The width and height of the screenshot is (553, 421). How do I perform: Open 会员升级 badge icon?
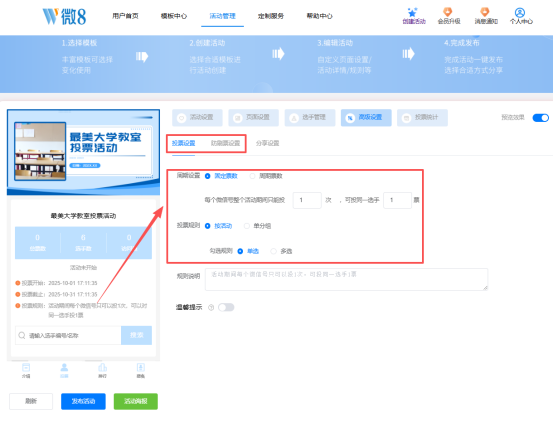coord(448,12)
